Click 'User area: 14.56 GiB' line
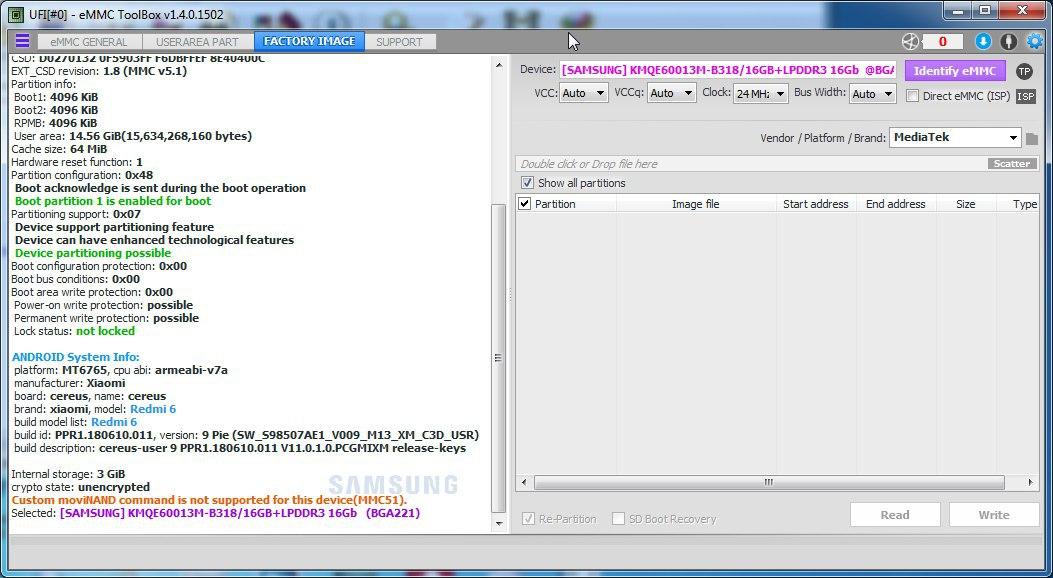 coord(133,136)
